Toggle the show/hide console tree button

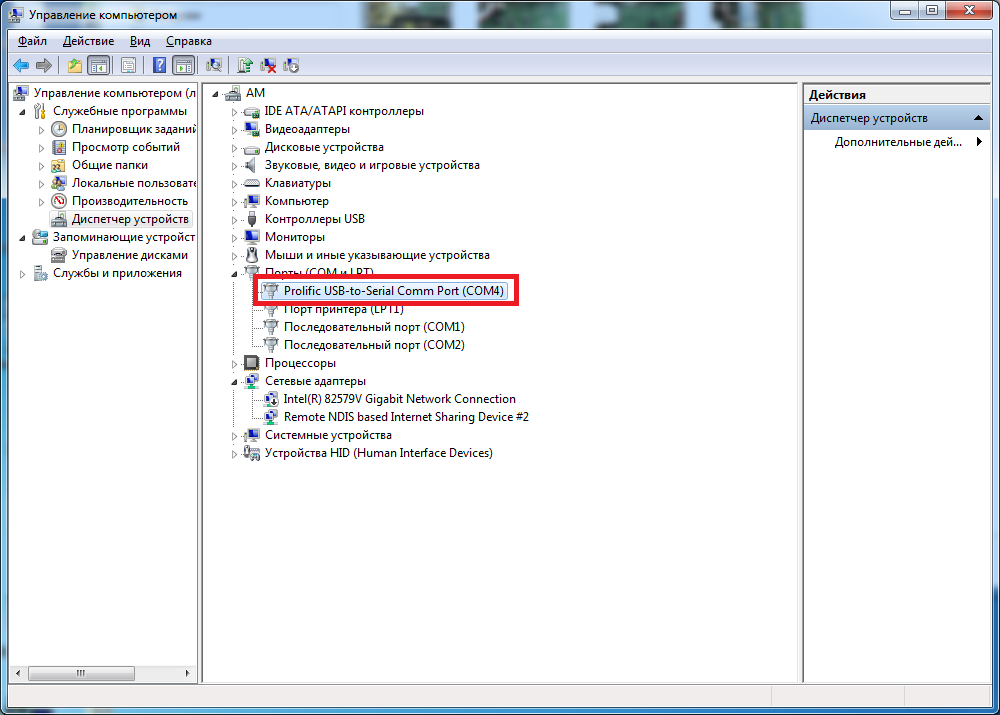(98, 66)
